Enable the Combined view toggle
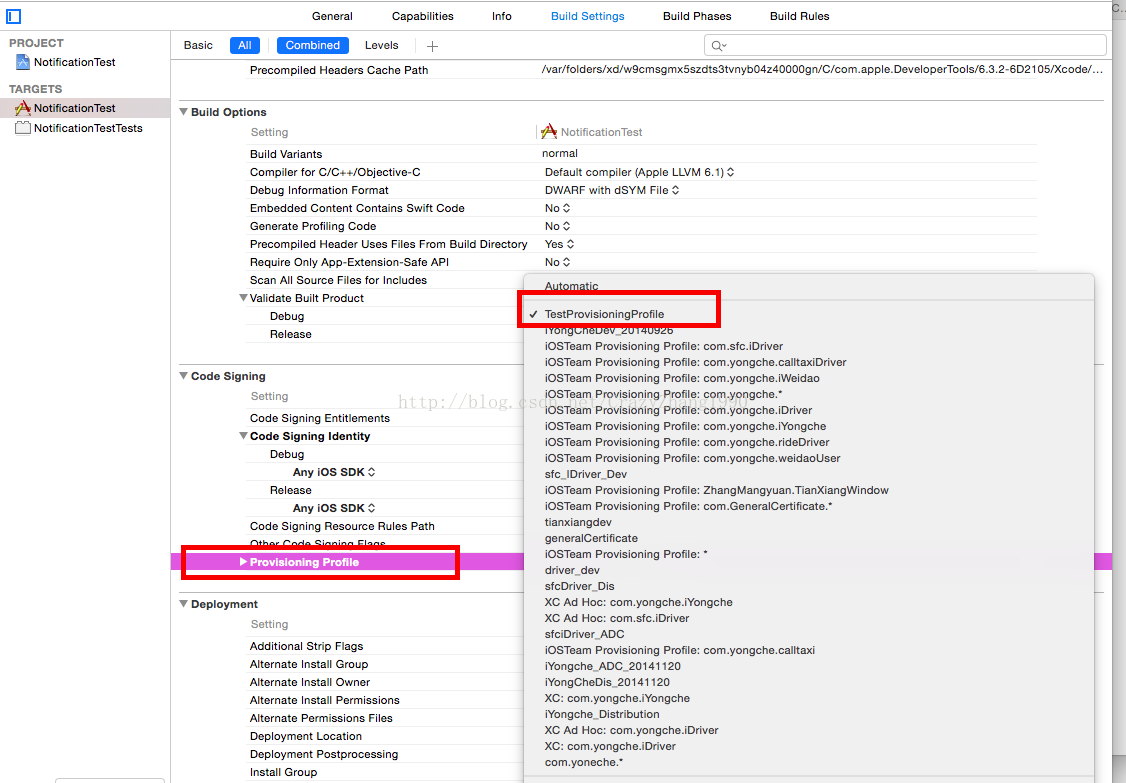The width and height of the screenshot is (1126, 783). coord(312,45)
